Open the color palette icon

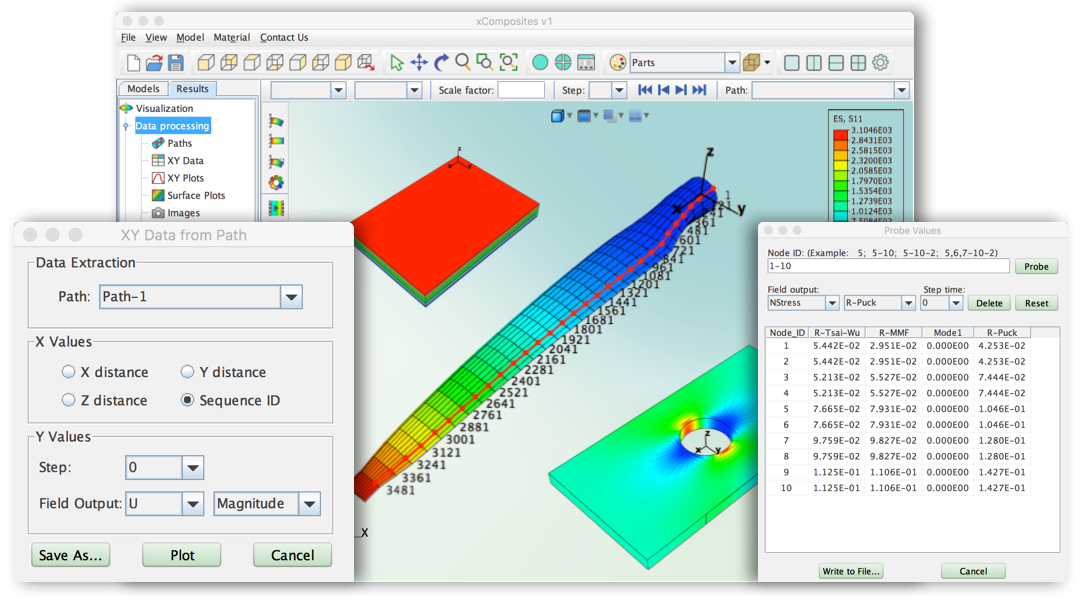[617, 62]
